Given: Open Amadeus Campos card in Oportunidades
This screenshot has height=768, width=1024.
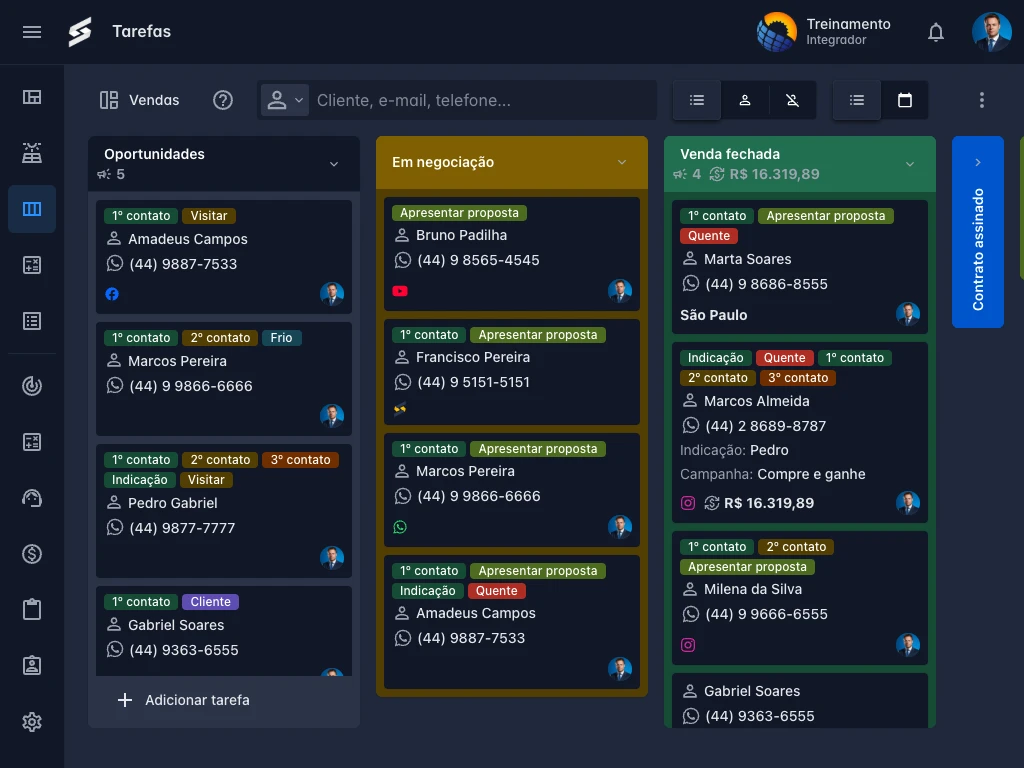Looking at the screenshot, I should [224, 257].
